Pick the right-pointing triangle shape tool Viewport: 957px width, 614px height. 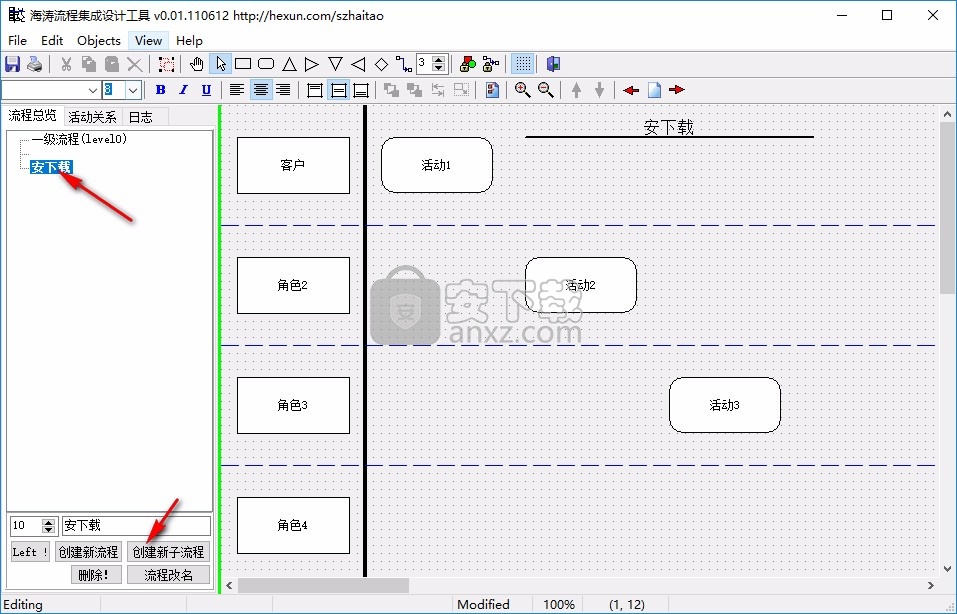pyautogui.click(x=312, y=64)
